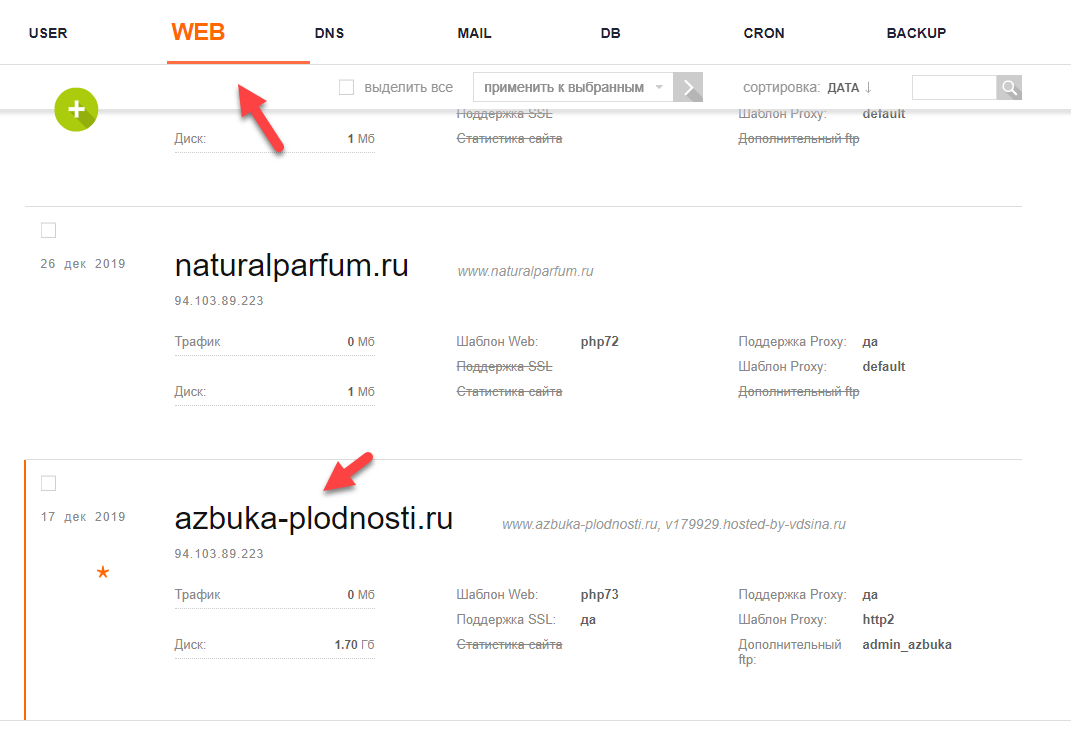Open the WEB tab
The width and height of the screenshot is (1071, 753).
click(198, 32)
